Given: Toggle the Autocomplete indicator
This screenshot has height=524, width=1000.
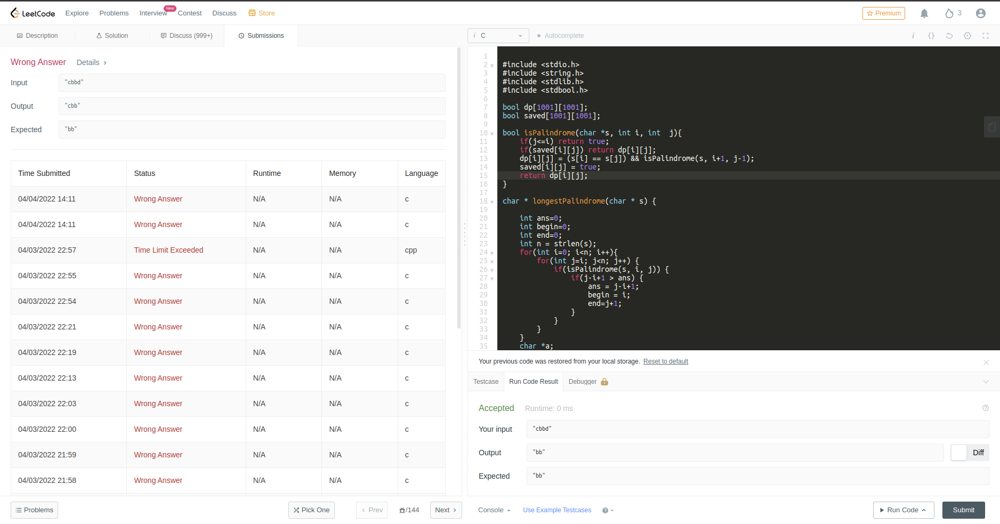Looking at the screenshot, I should click(561, 36).
